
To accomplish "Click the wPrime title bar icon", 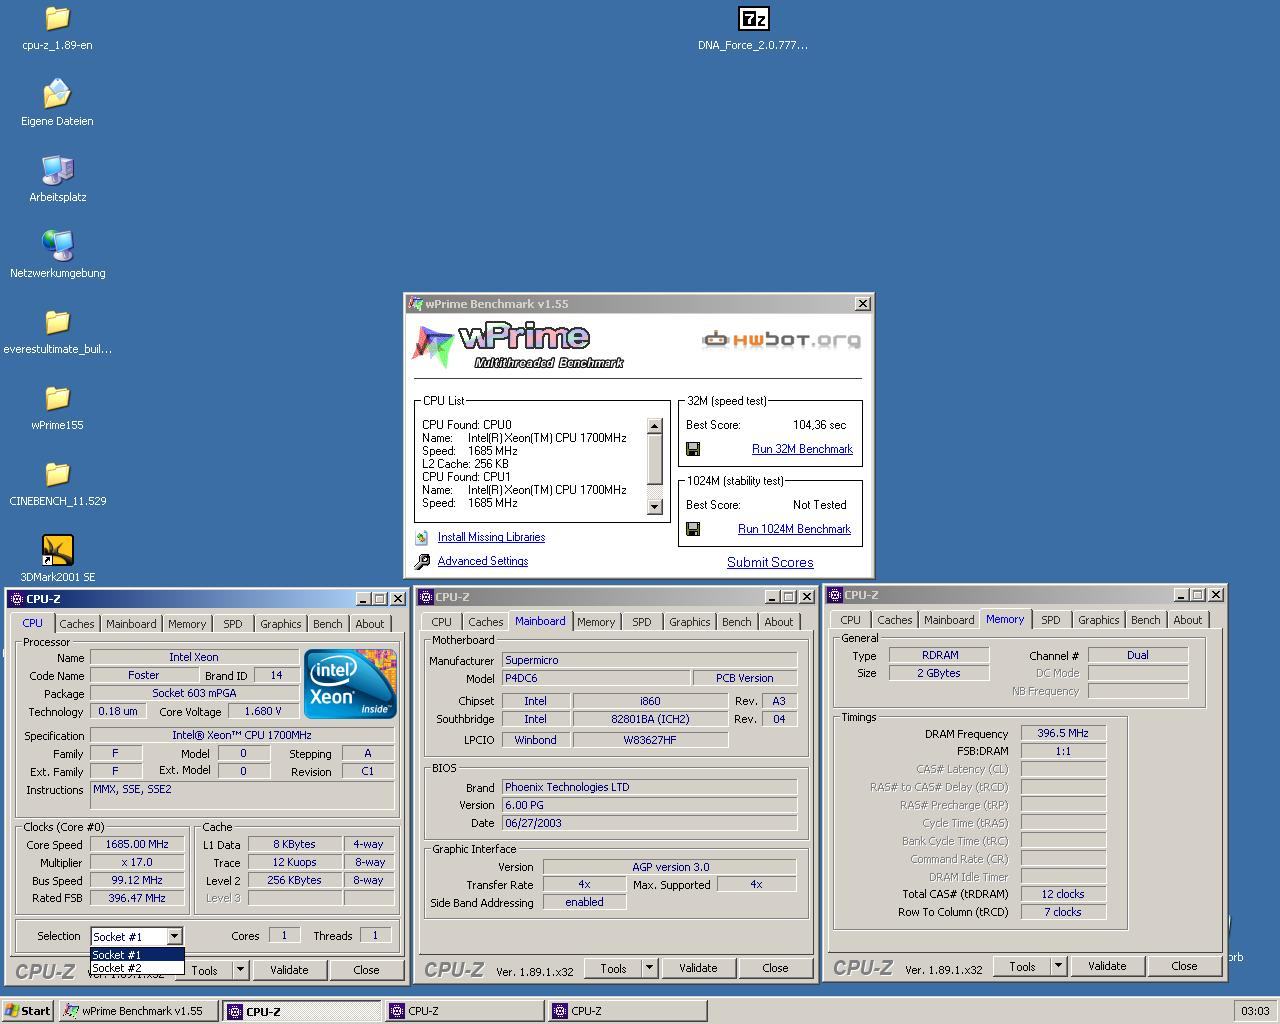I will [x=415, y=304].
